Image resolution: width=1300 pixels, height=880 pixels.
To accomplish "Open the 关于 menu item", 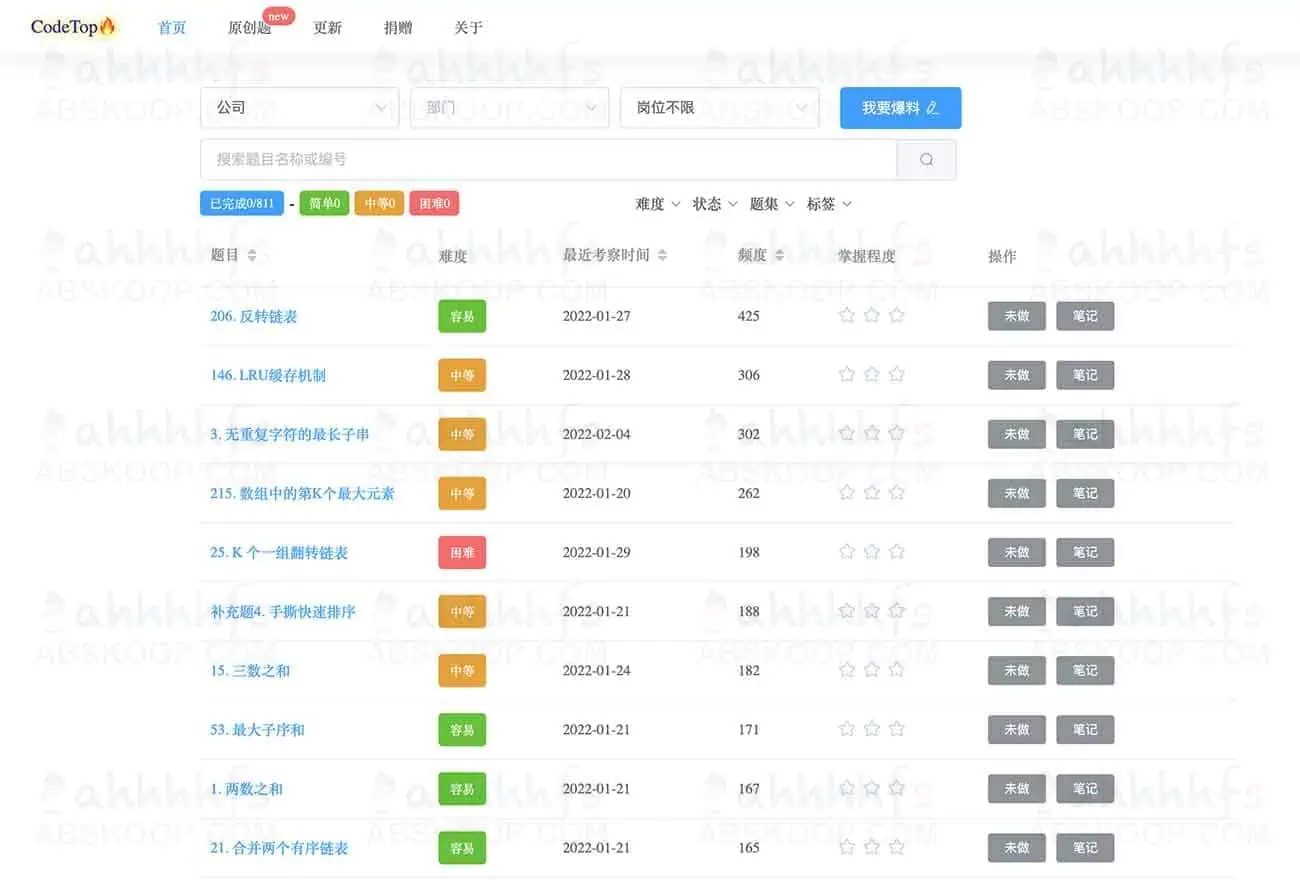I will [x=467, y=28].
